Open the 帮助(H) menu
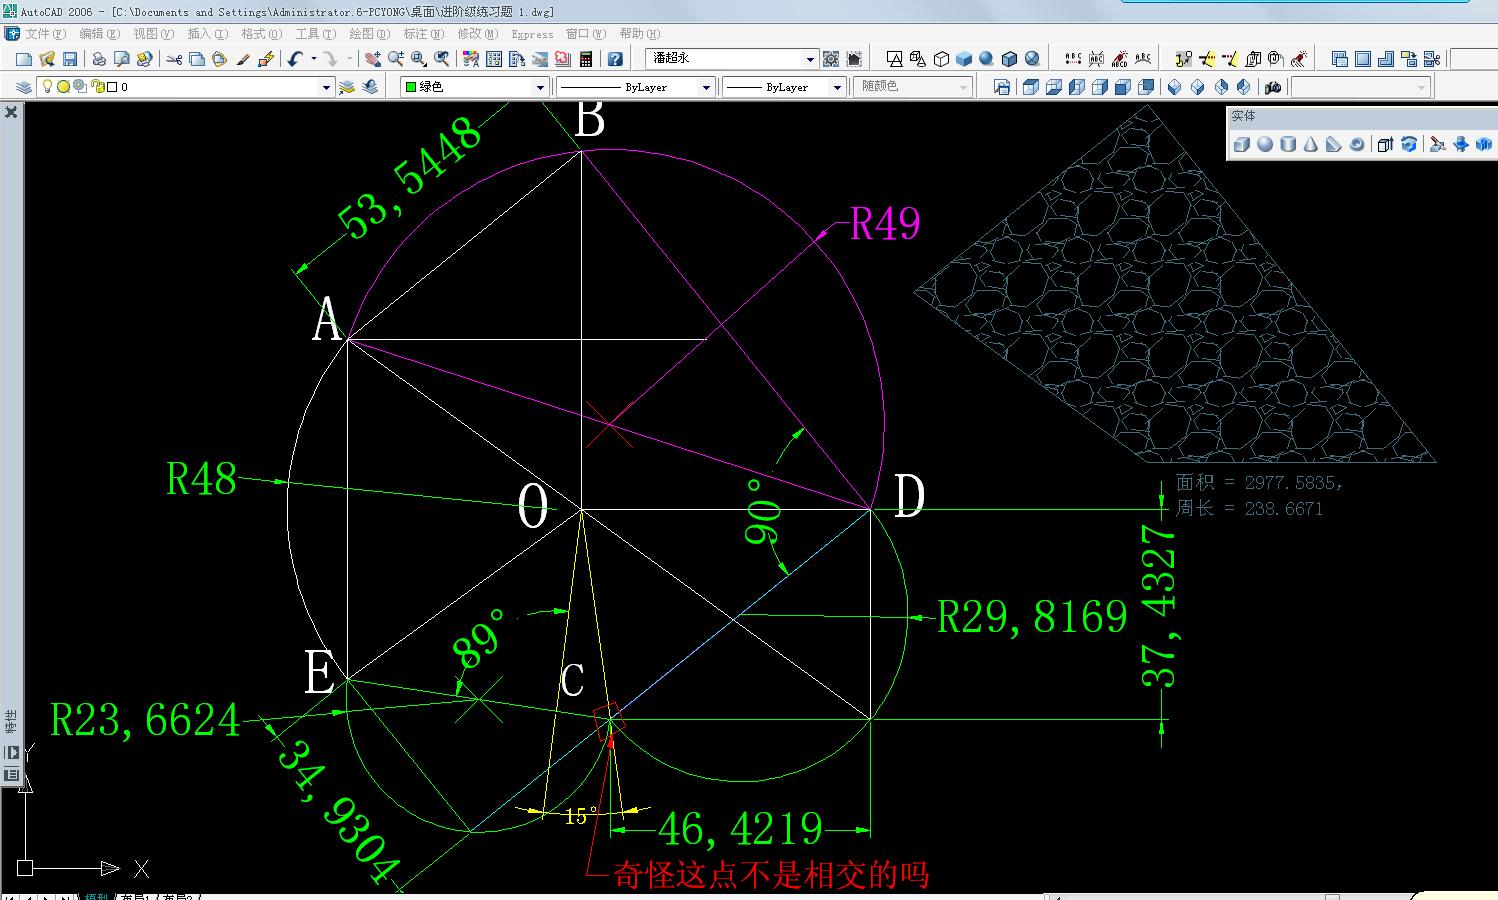This screenshot has height=900, width=1498. [x=640, y=34]
